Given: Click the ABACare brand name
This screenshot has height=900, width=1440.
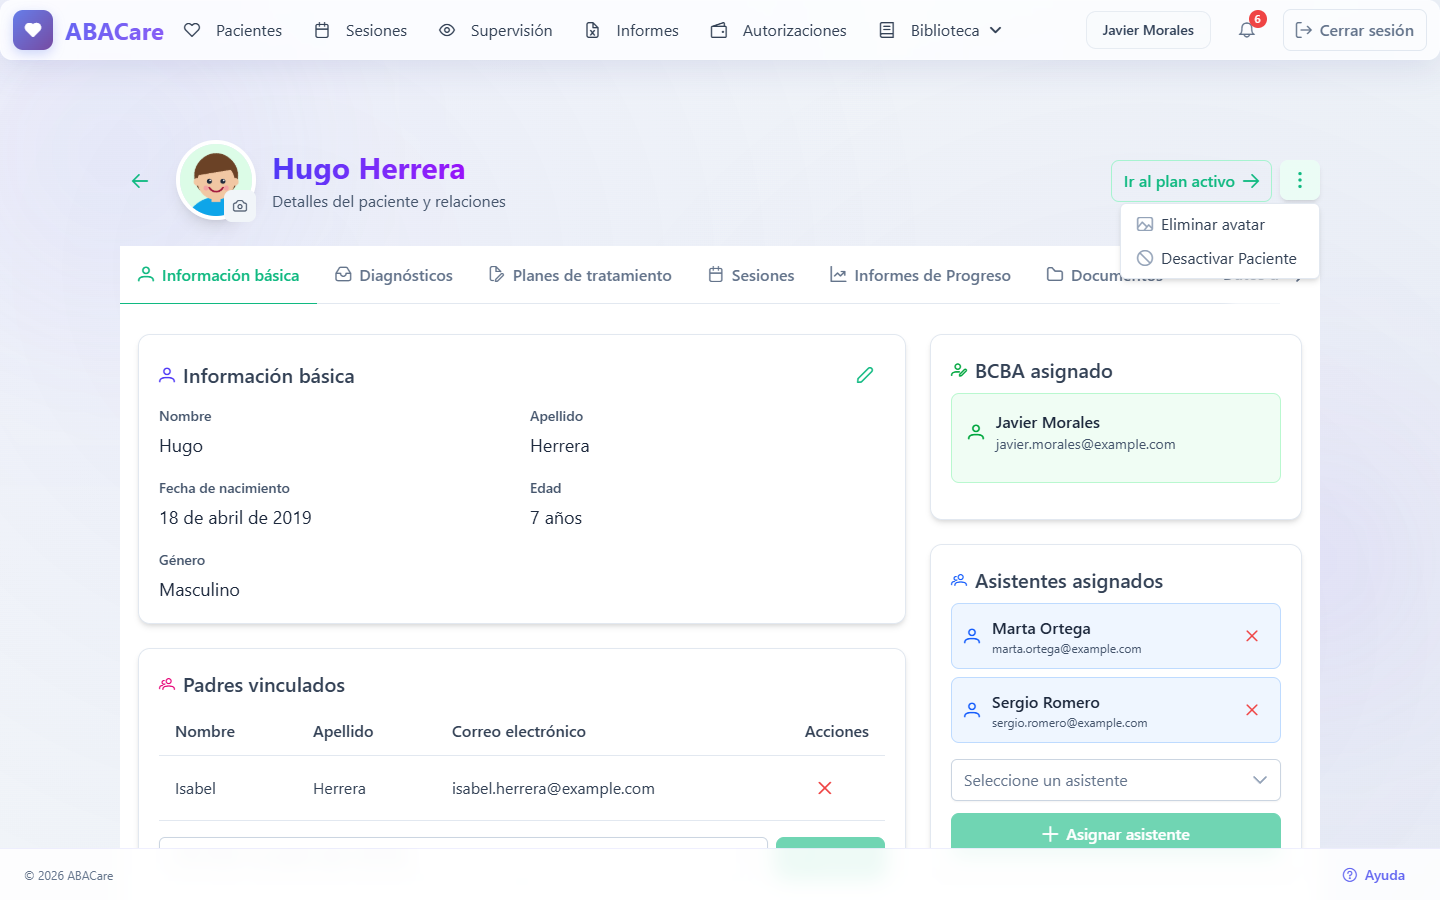Looking at the screenshot, I should pyautogui.click(x=114, y=31).
